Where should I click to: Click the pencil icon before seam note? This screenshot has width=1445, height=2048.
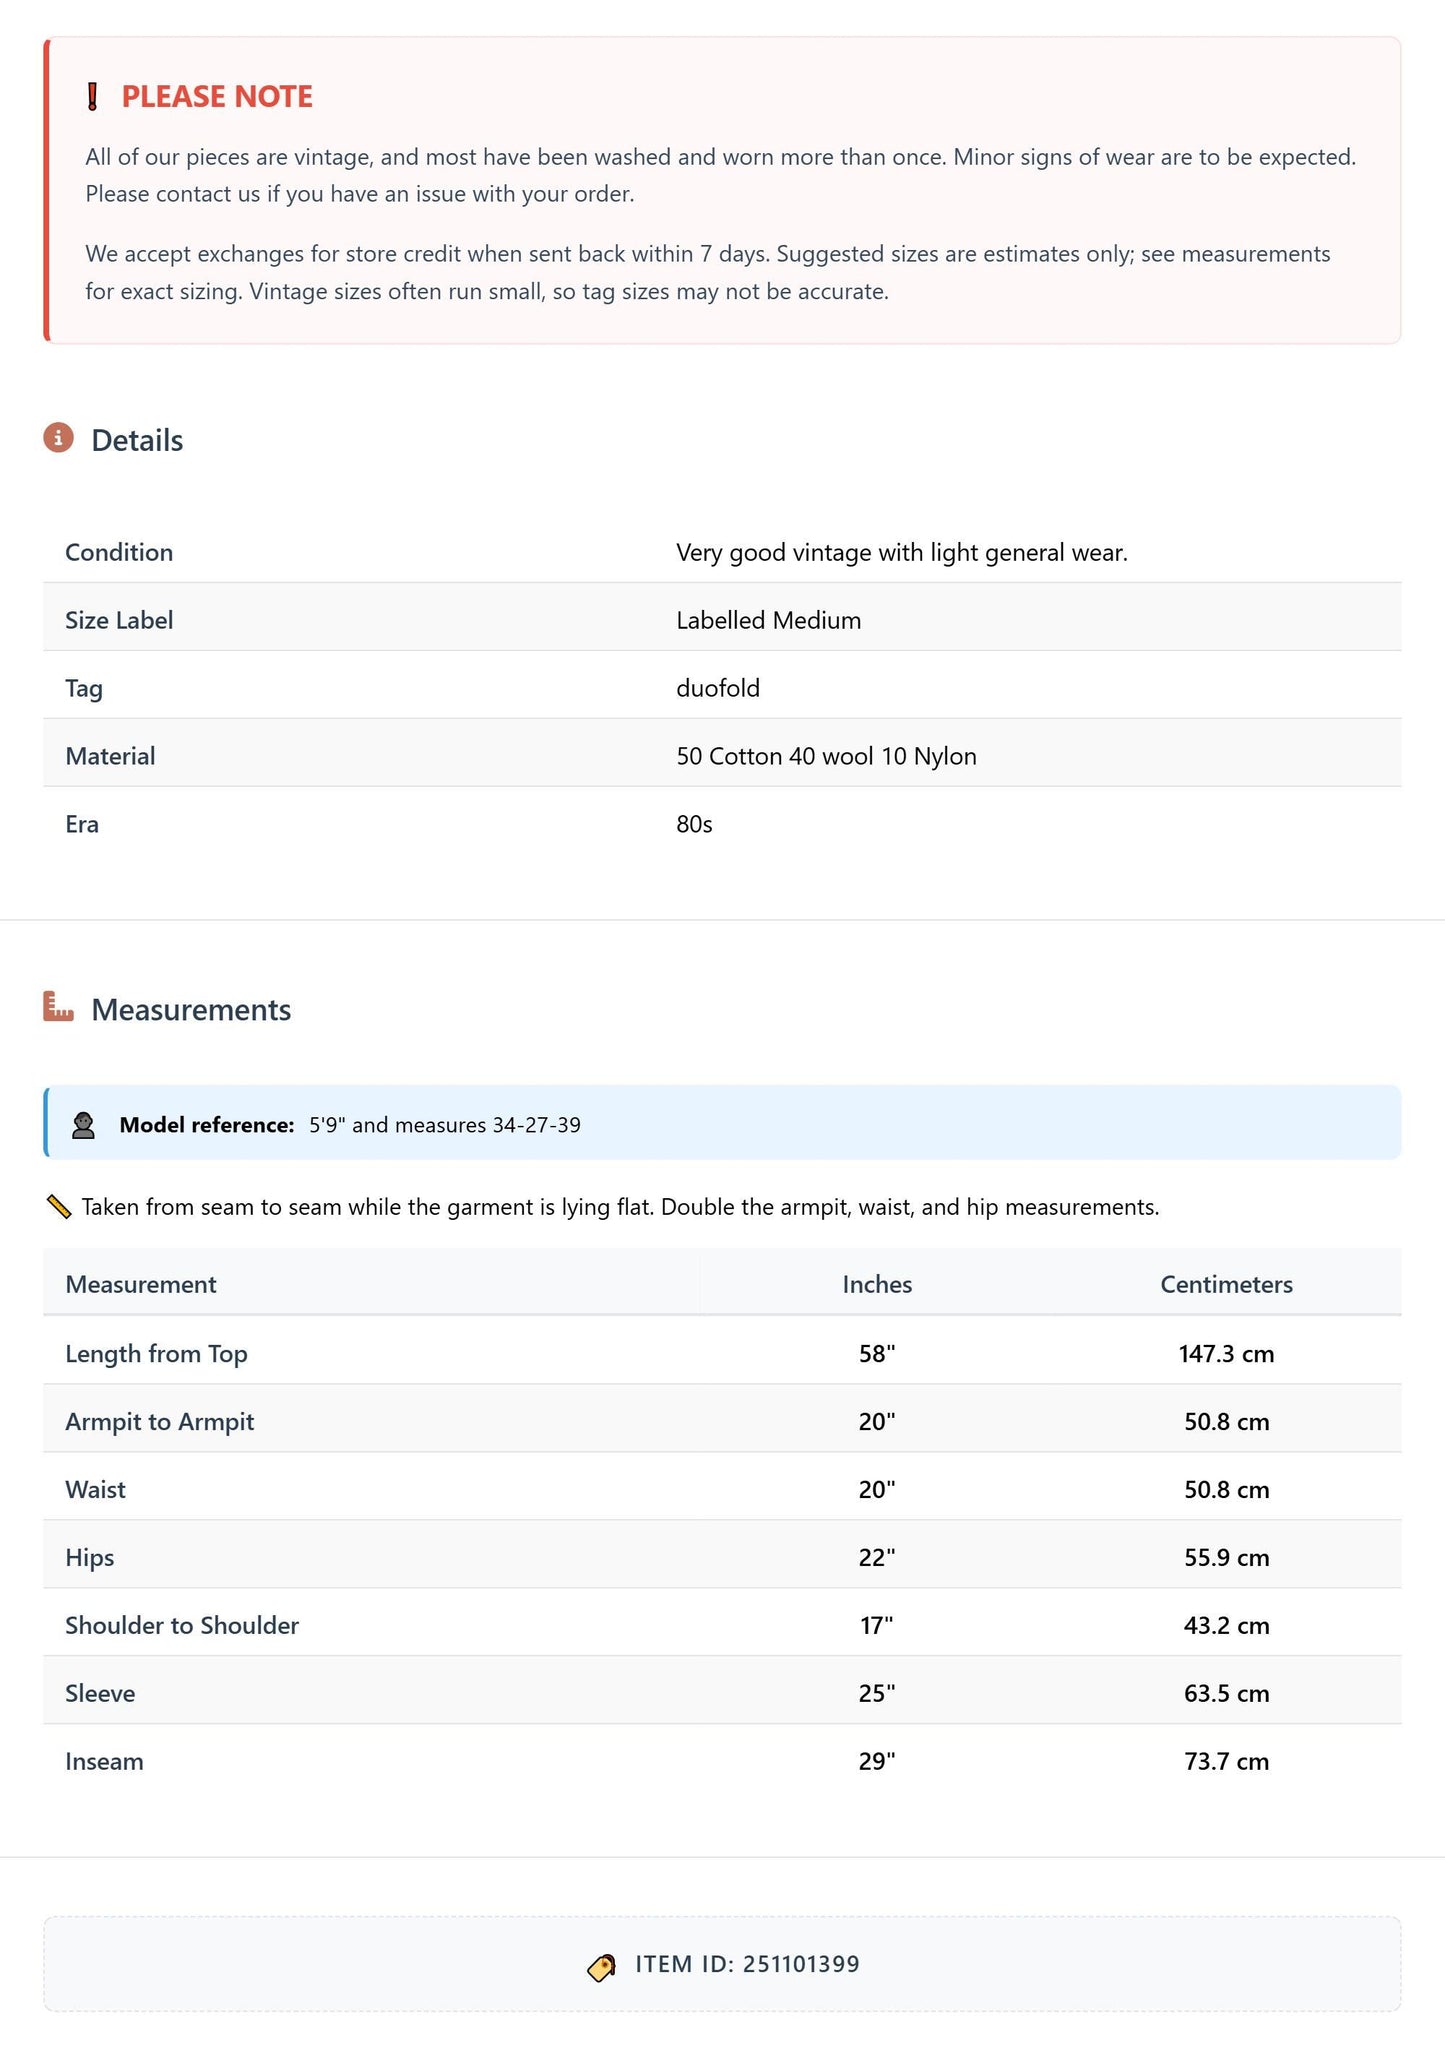click(59, 1207)
